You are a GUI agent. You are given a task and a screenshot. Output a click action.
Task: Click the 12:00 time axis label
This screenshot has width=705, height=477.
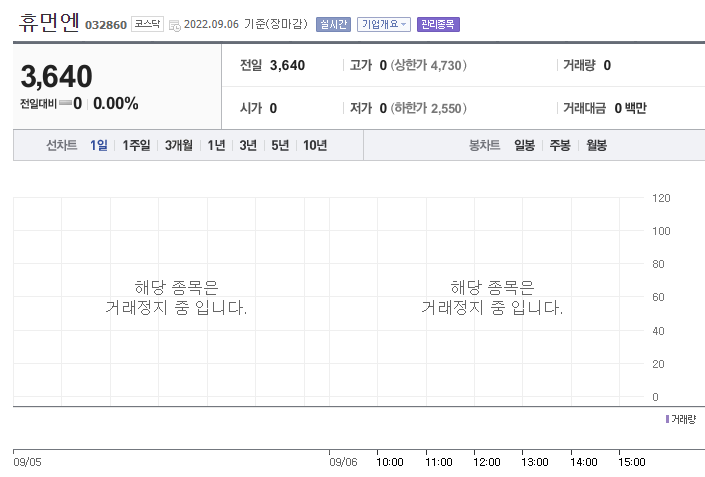pos(486,462)
